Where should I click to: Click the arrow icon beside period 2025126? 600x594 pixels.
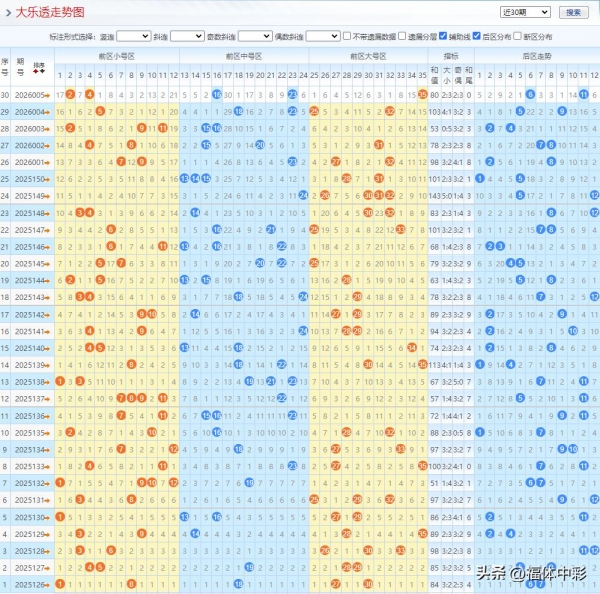coord(48,584)
